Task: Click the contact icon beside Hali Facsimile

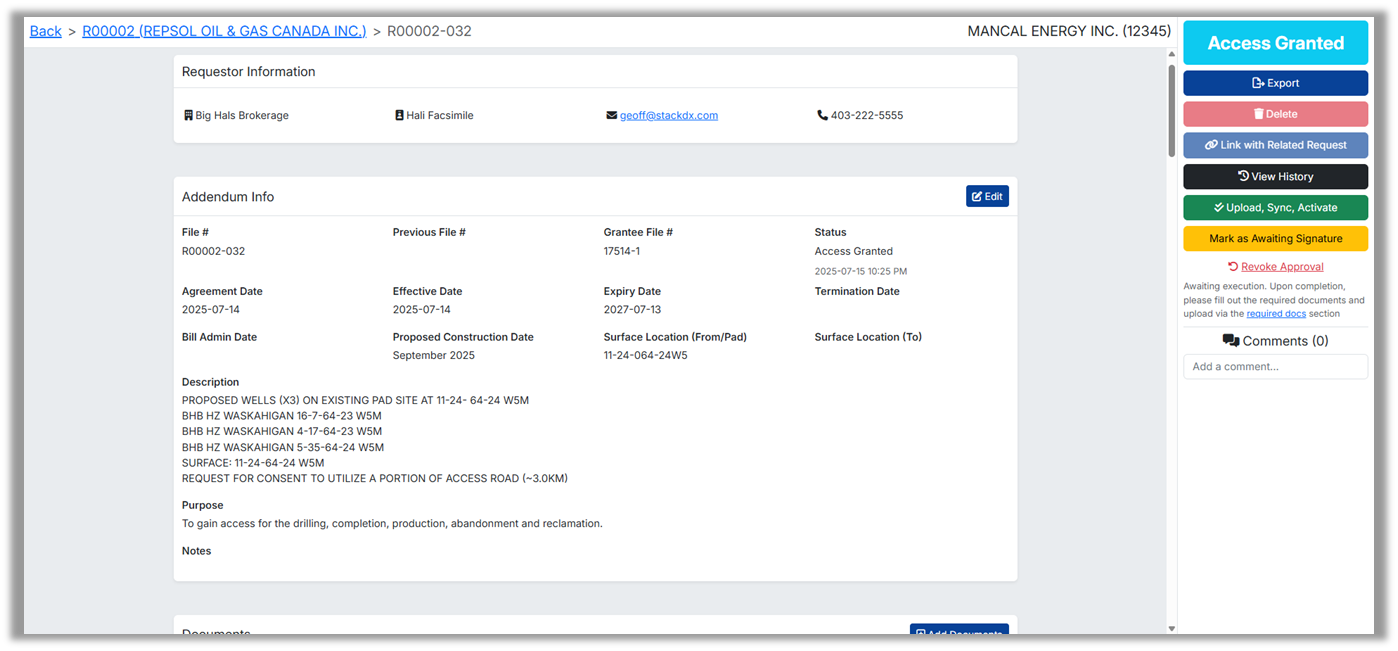Action: [x=399, y=116]
